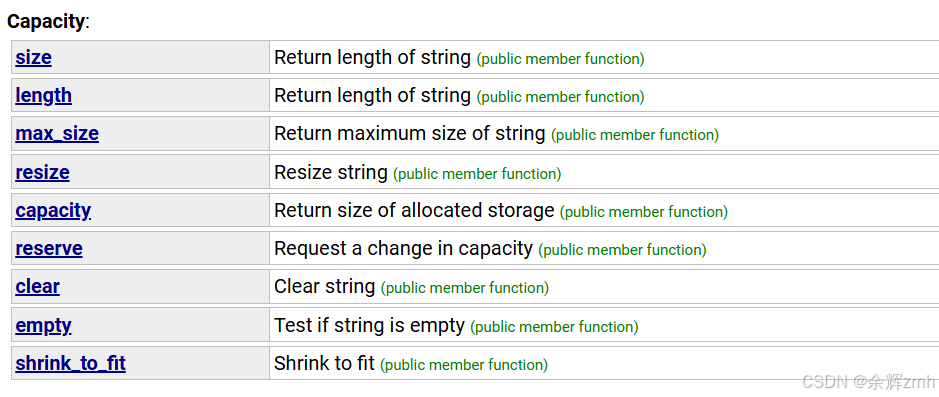Open the reserve function link

[x=49, y=248]
